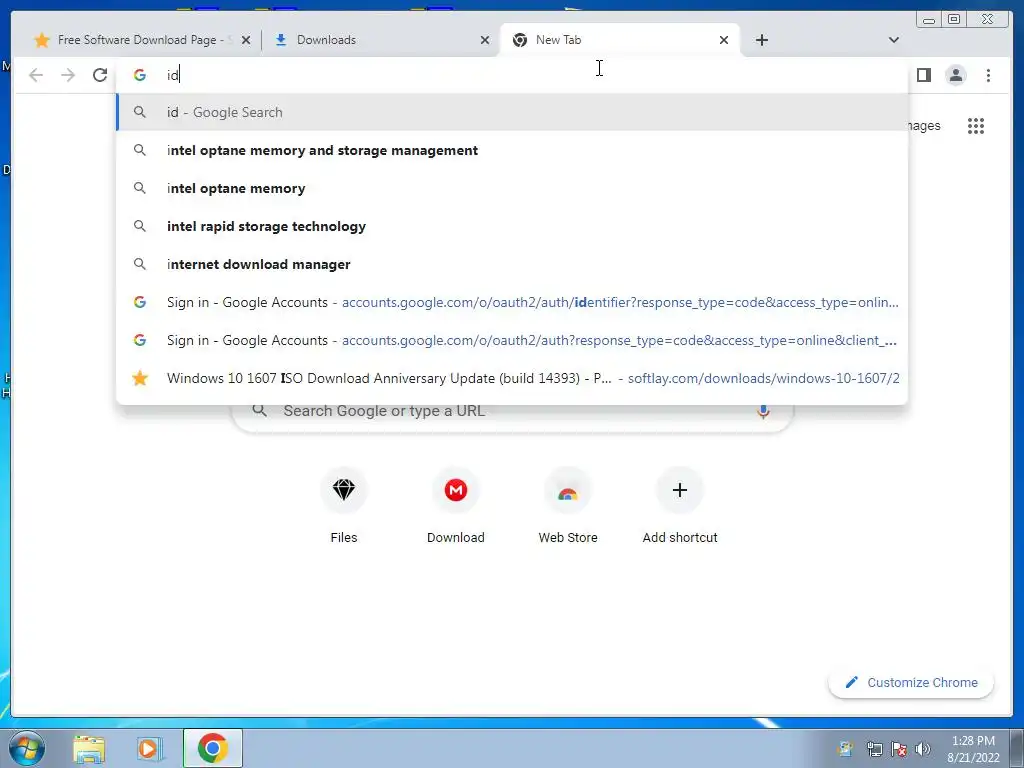Click the Add shortcut plus tile
The image size is (1024, 768).
click(x=679, y=505)
